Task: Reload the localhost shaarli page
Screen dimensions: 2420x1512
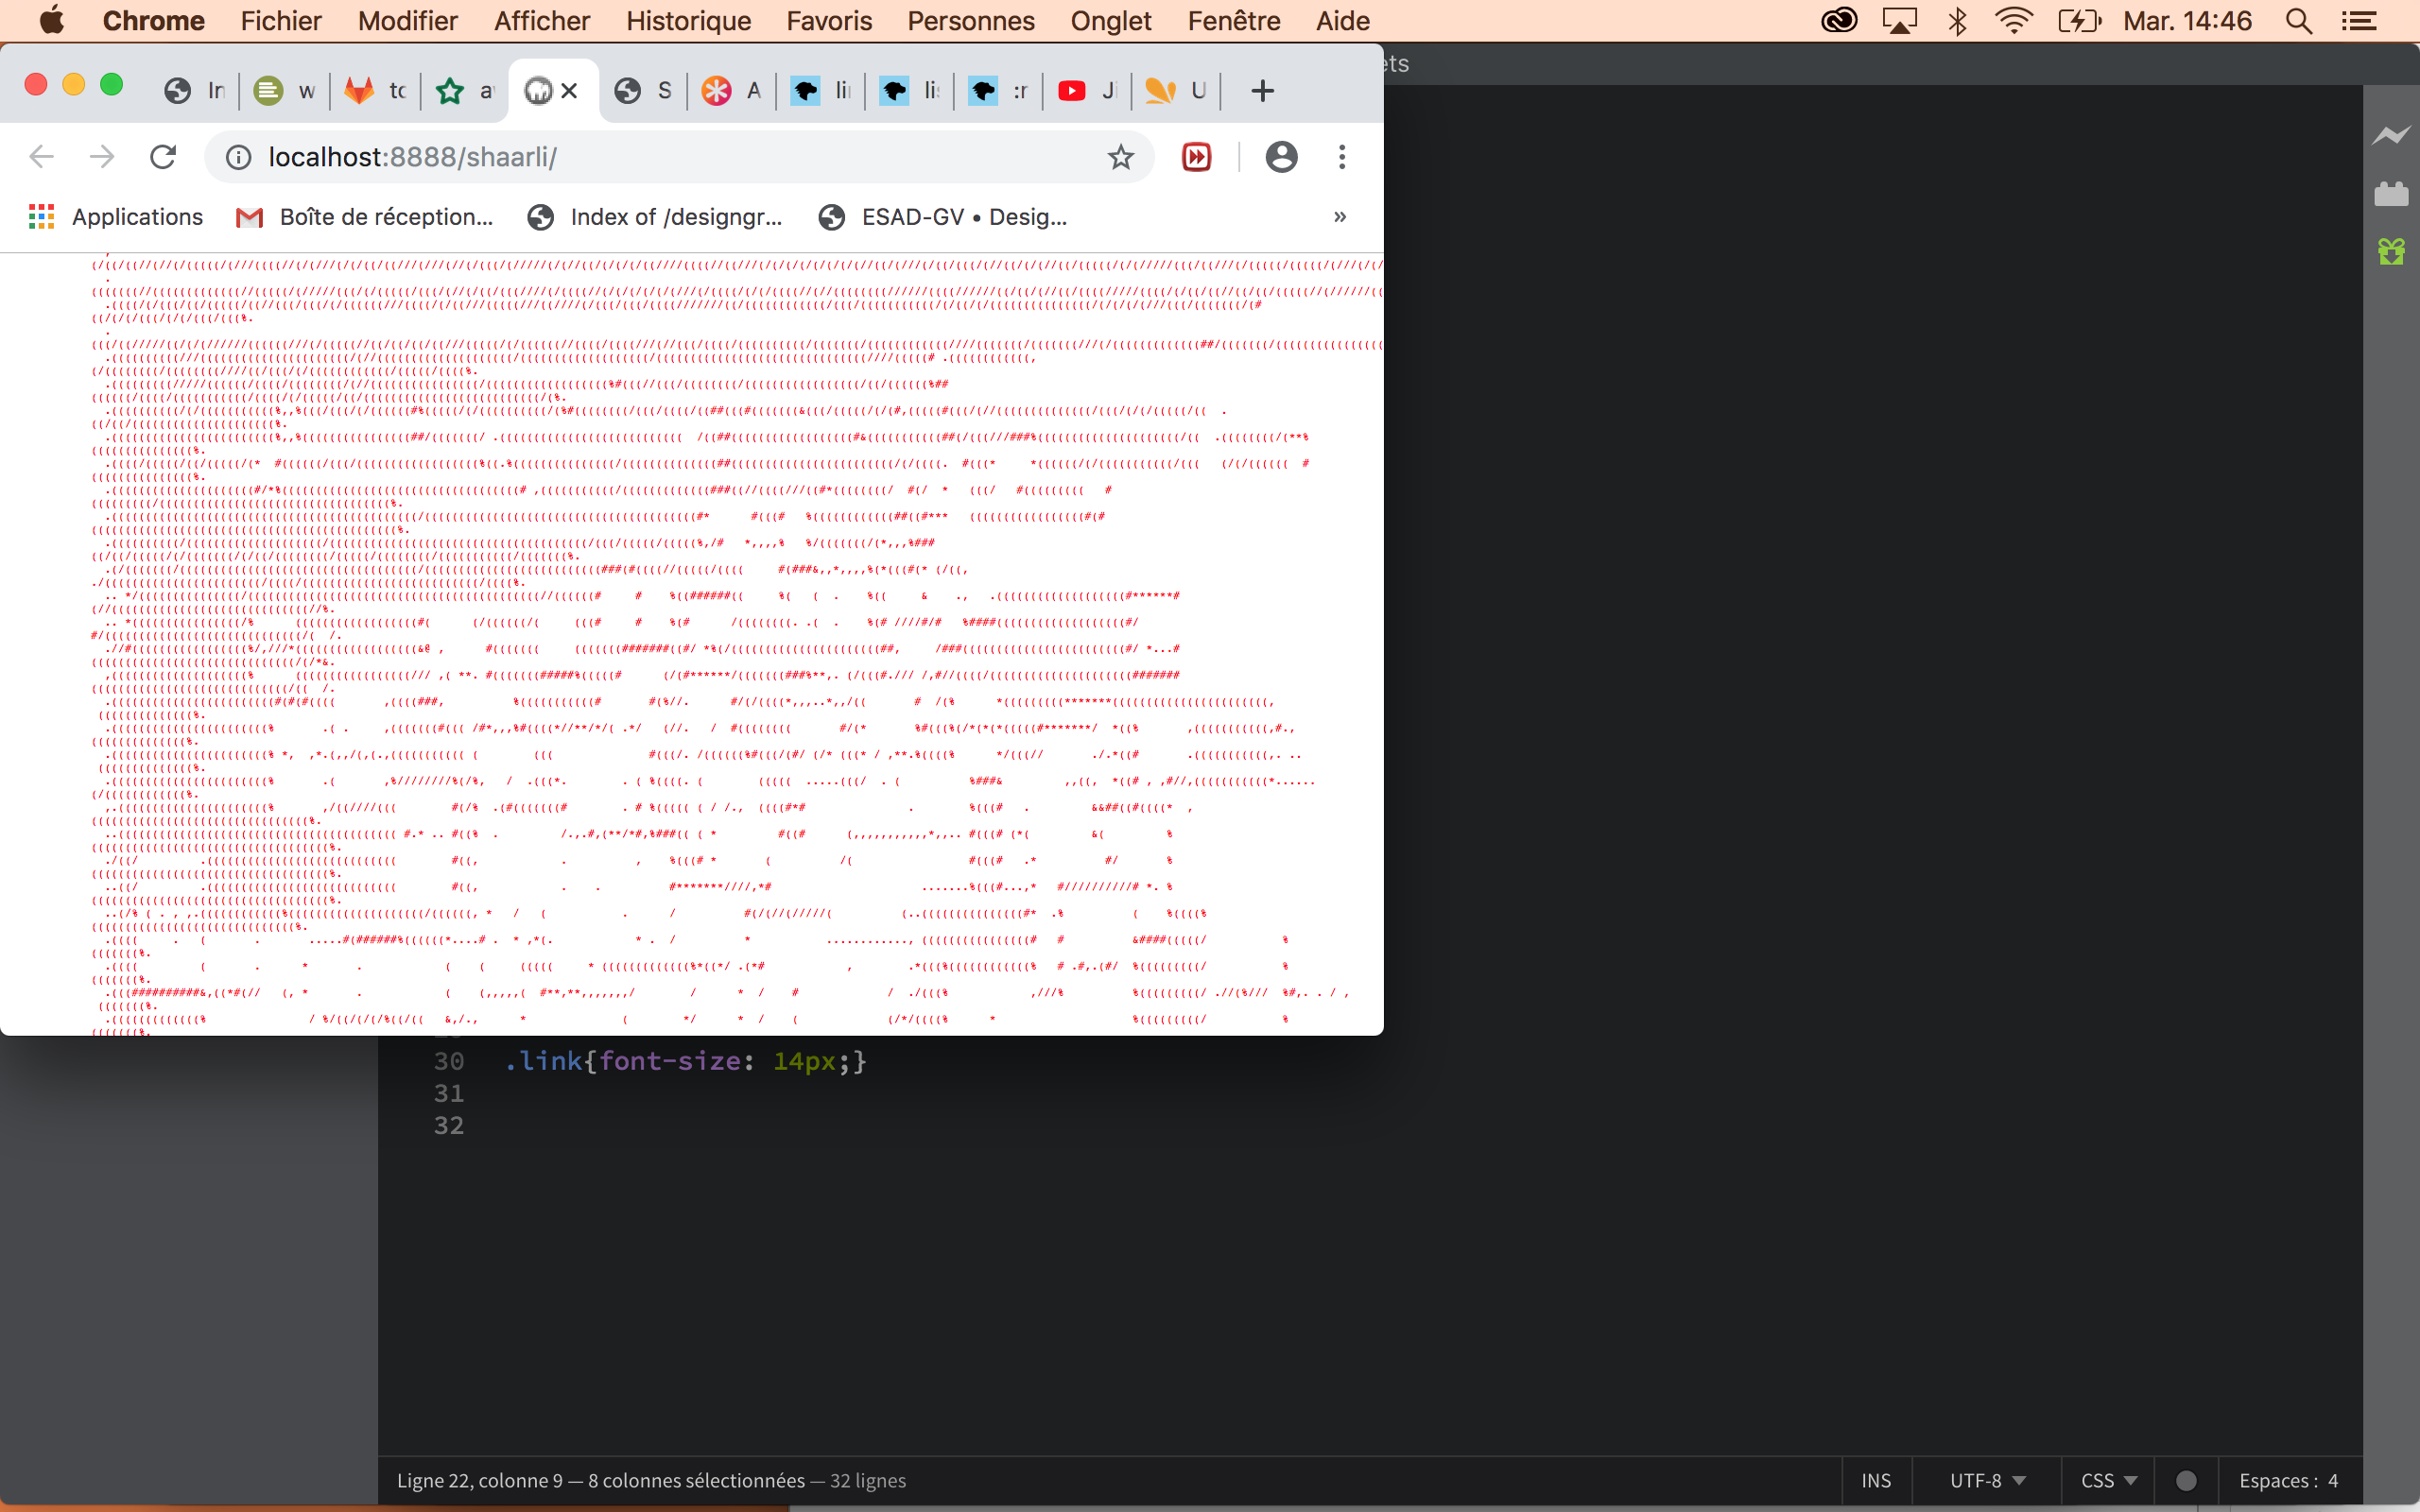Action: point(163,157)
